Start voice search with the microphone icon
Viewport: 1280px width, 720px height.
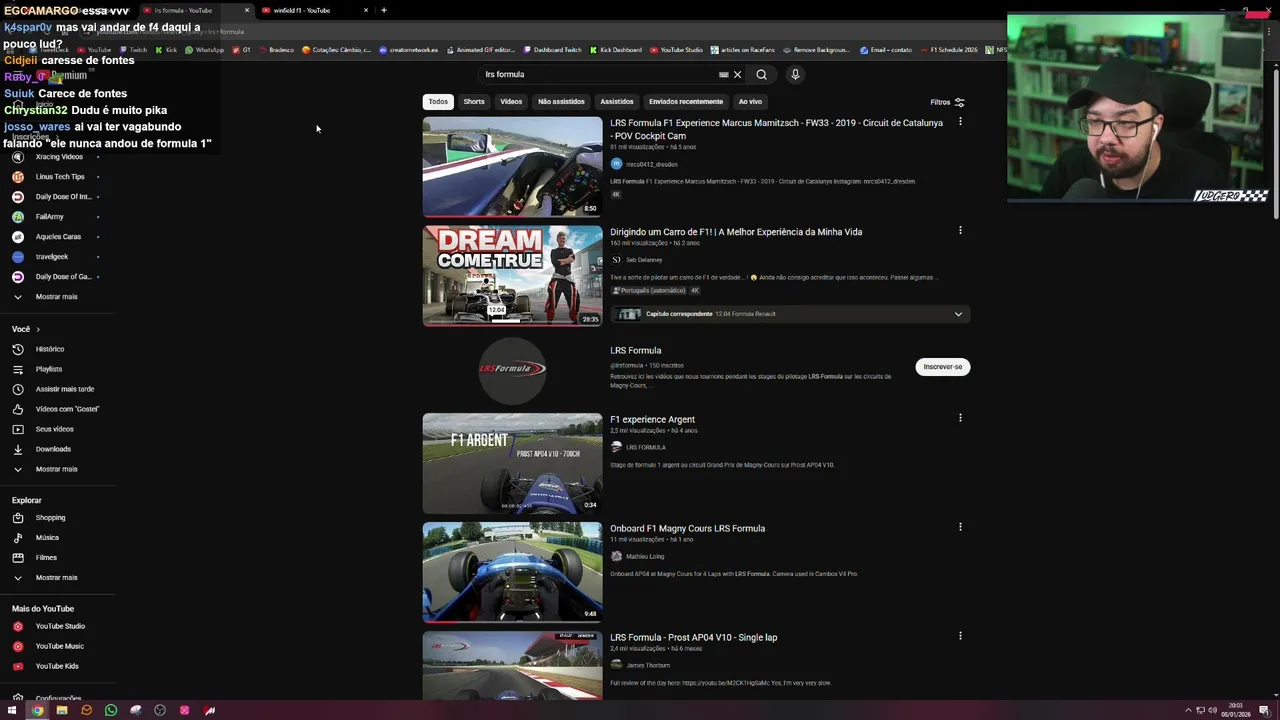click(x=795, y=74)
